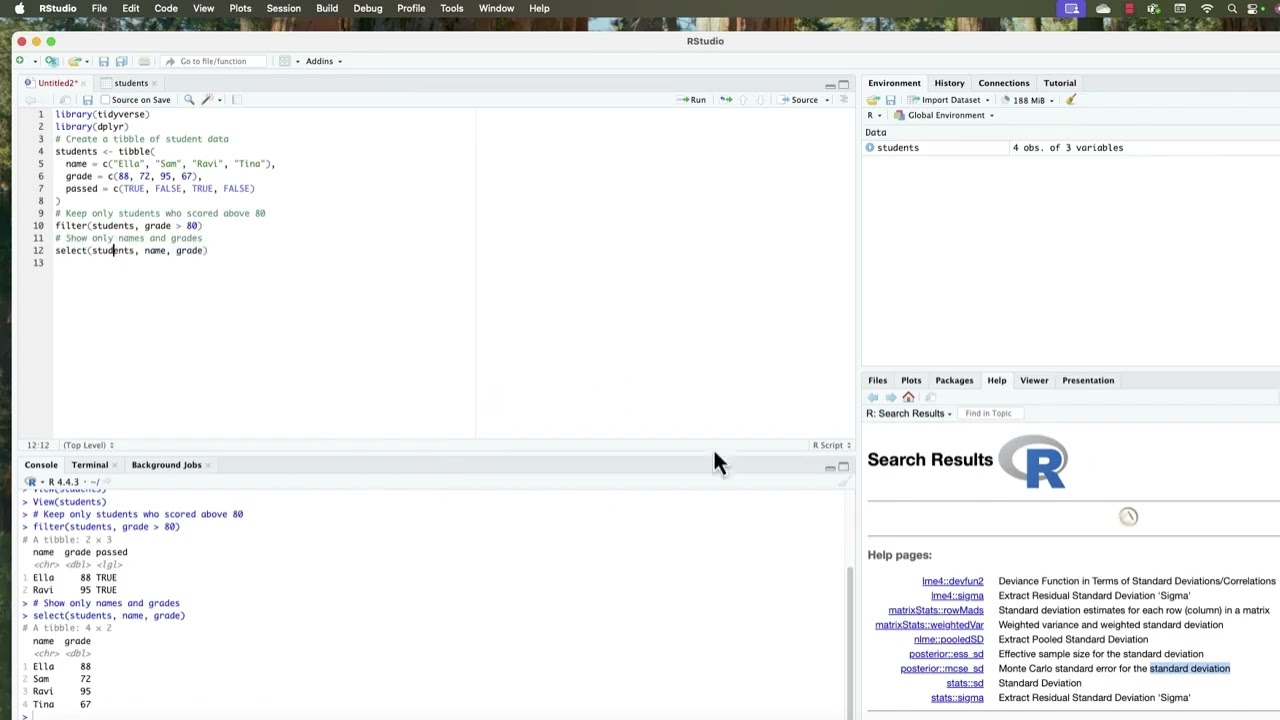Click the console vertical scrollbar
This screenshot has height=720, width=1280.
(850, 640)
